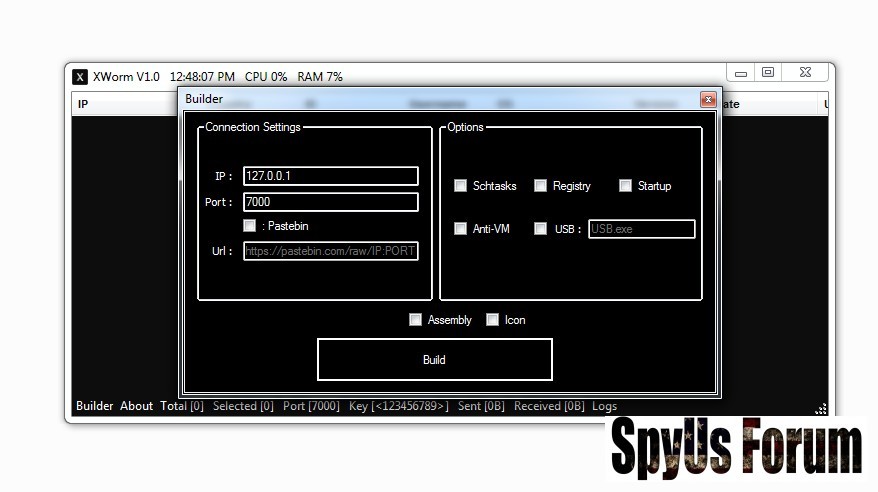Click the XWorm app icon in title bar
This screenshot has height=492, width=878.
pos(80,77)
